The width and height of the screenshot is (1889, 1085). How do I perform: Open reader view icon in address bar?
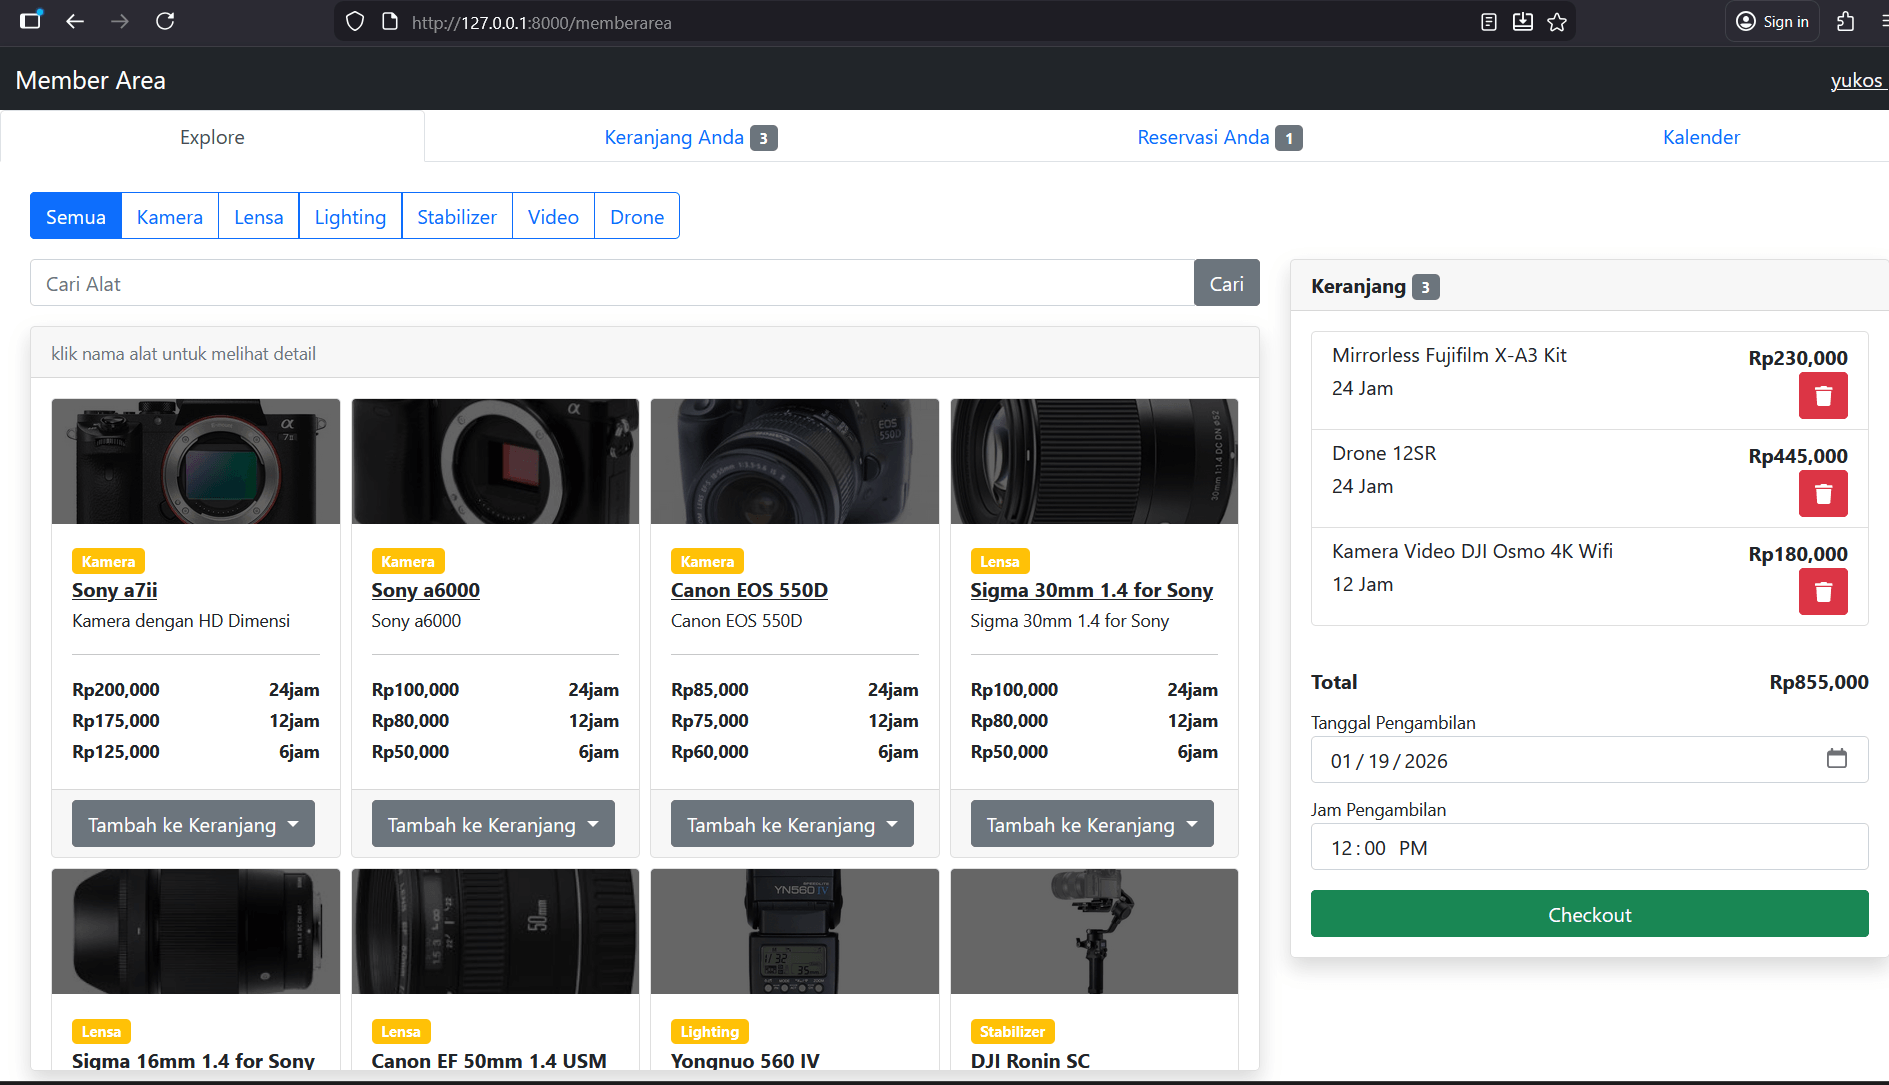[x=1489, y=22]
